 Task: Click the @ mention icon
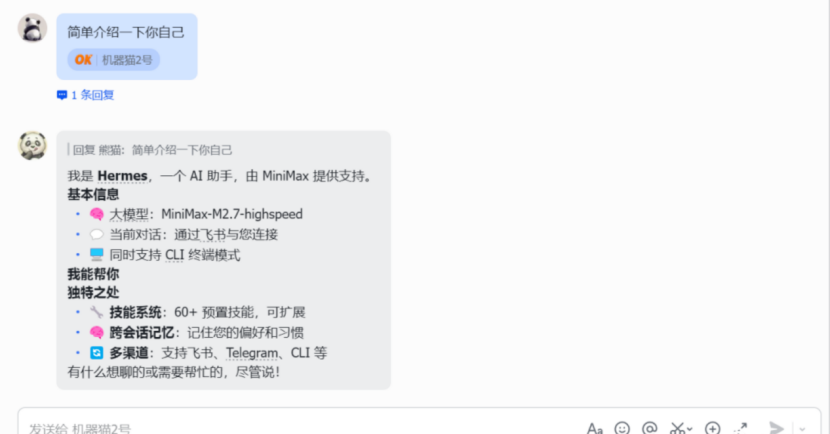649,428
